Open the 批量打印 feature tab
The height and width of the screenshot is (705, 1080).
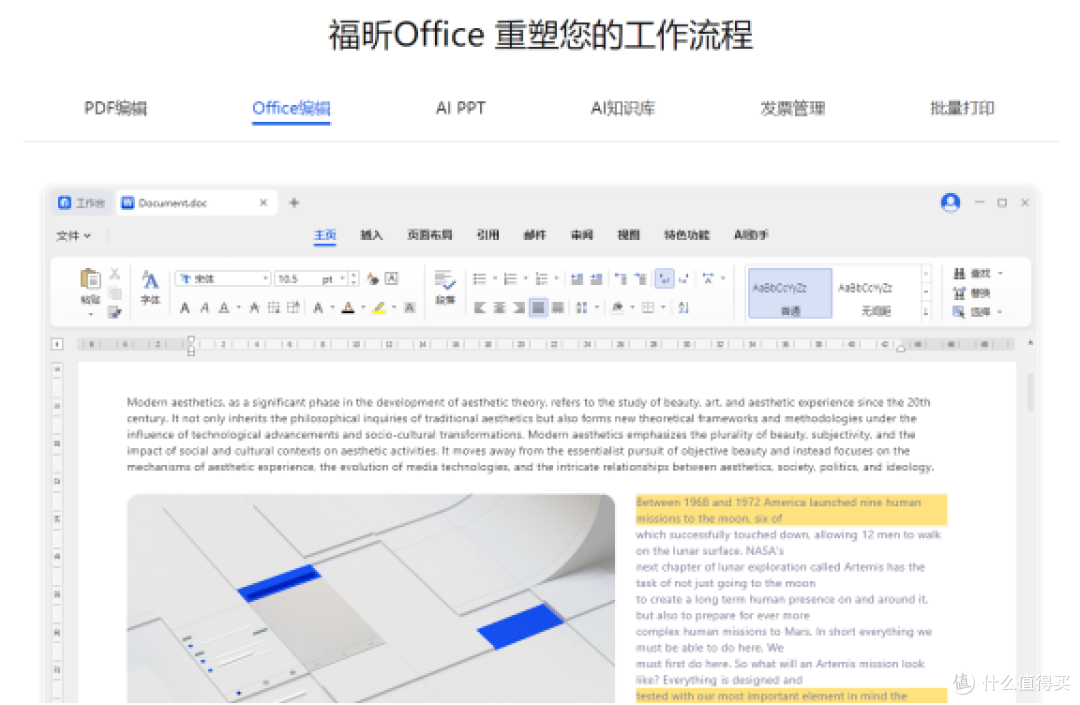(962, 108)
